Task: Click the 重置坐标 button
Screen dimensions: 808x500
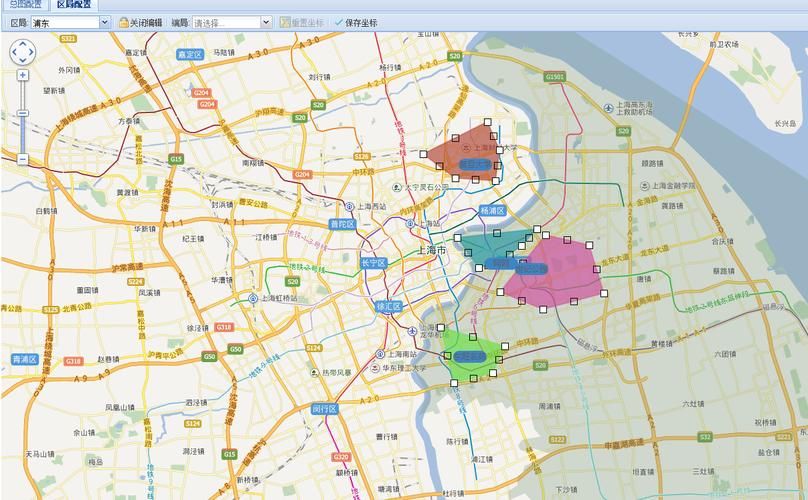Action: [x=301, y=22]
